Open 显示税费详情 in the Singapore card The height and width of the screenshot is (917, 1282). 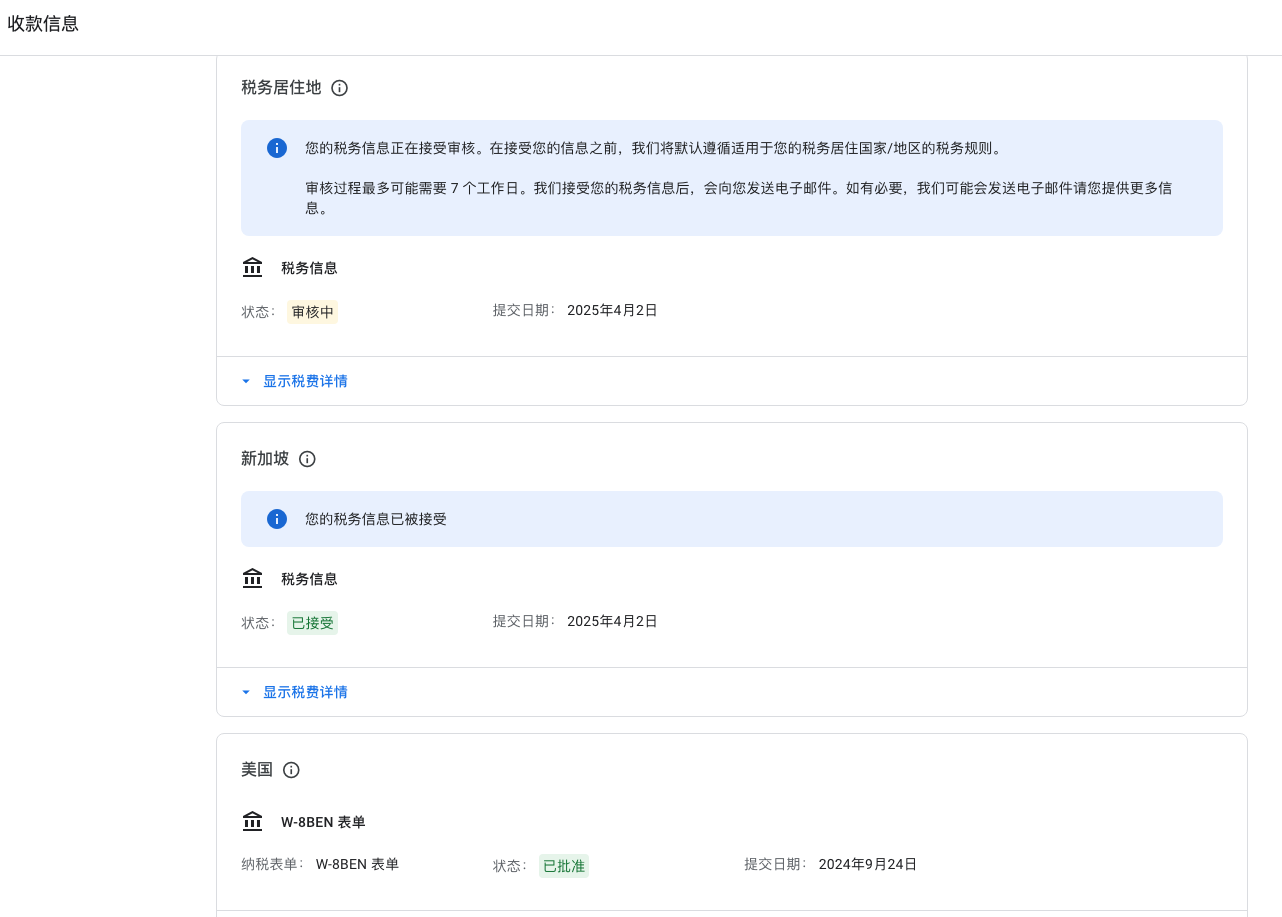click(x=305, y=692)
